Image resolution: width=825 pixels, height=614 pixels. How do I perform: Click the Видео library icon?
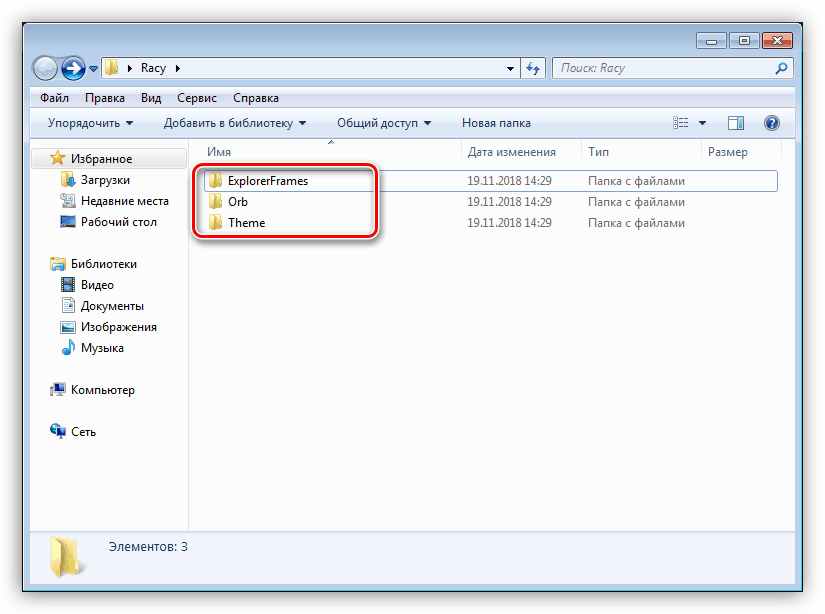[68, 285]
